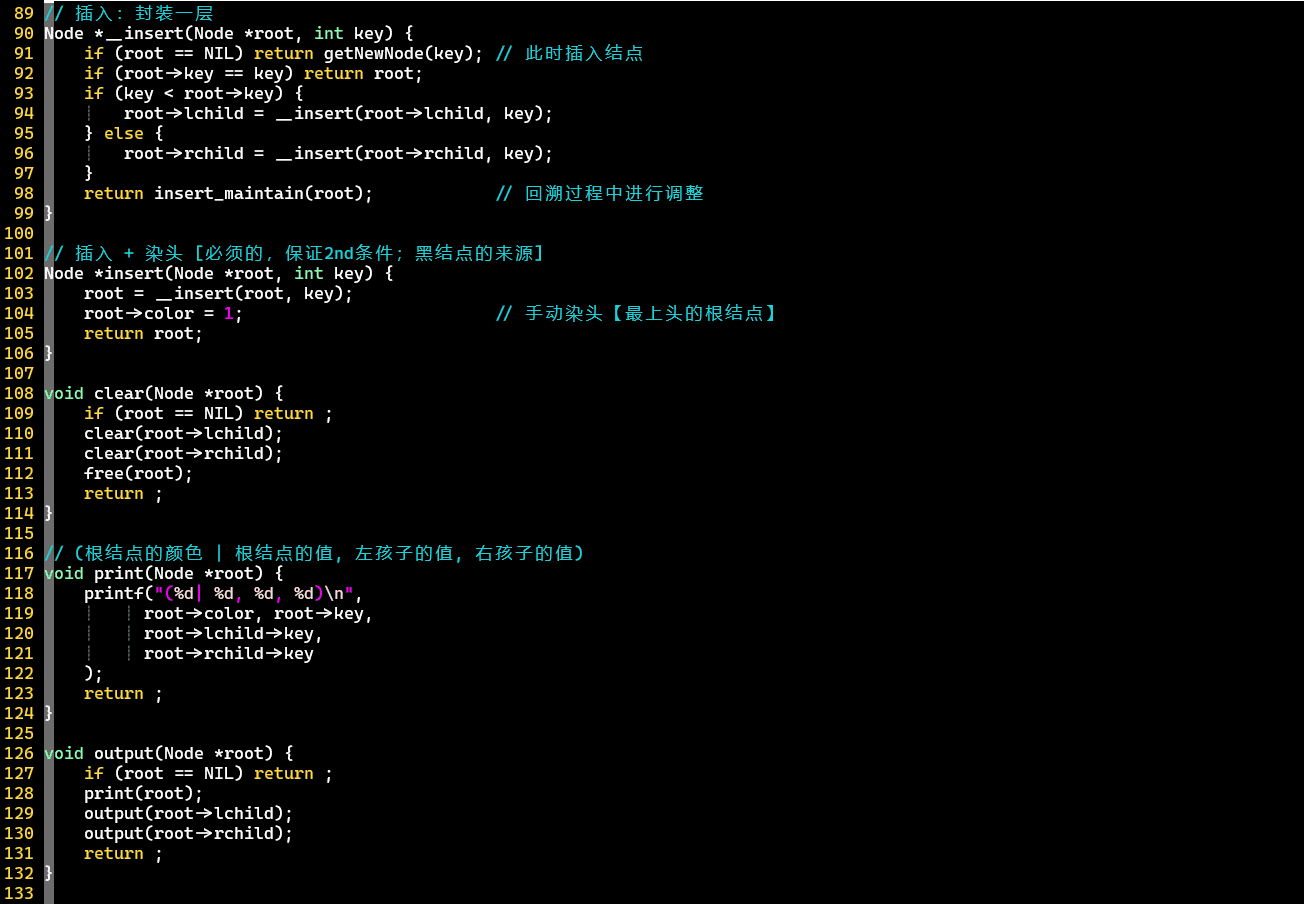The width and height of the screenshot is (1304, 904).
Task: Click 'root→color = 1;' on line 104
Action: click(x=164, y=313)
